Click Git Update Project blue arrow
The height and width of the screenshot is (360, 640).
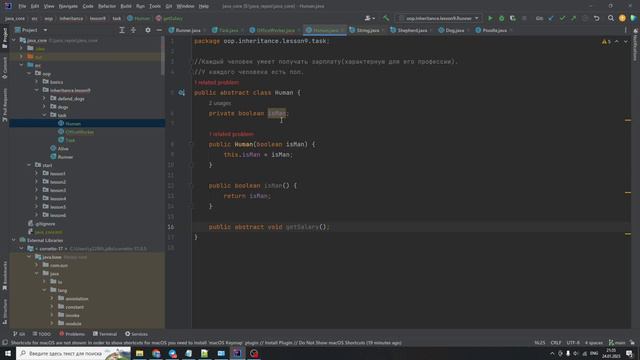pyautogui.click(x=551, y=18)
